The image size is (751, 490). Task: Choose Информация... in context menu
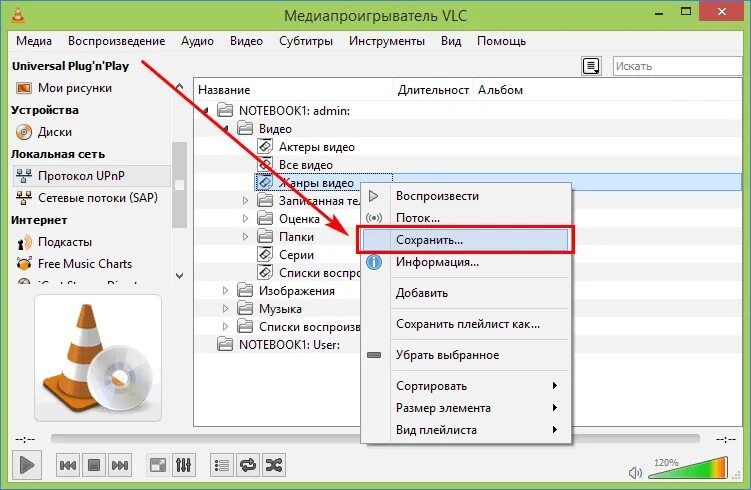pos(466,262)
